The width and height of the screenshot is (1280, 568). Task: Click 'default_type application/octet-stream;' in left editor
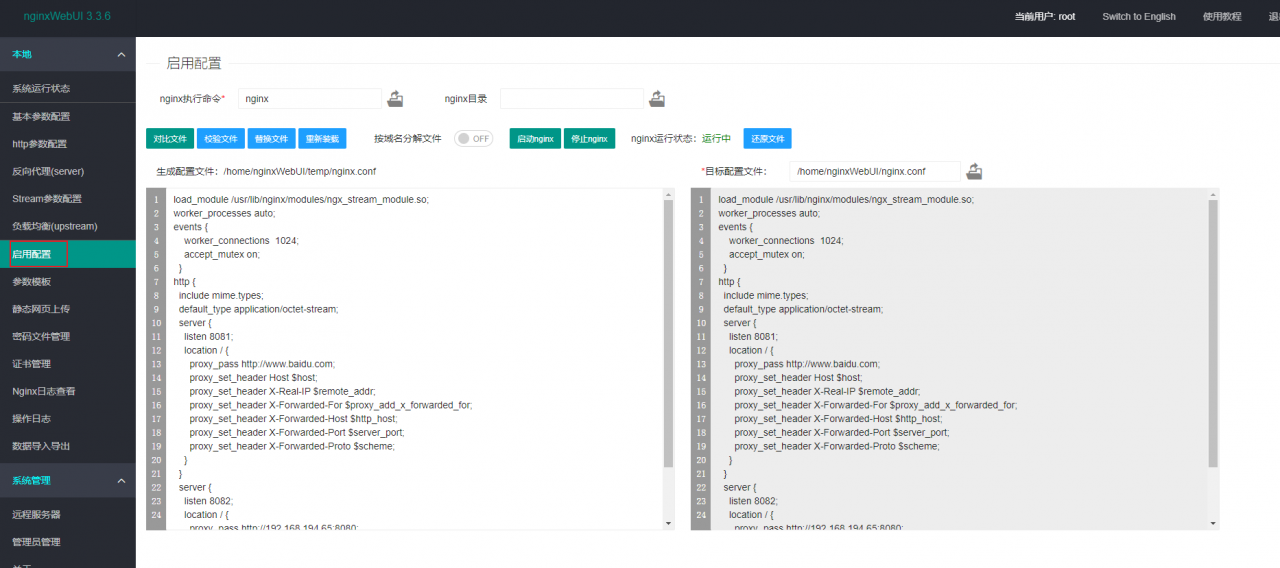coord(259,309)
